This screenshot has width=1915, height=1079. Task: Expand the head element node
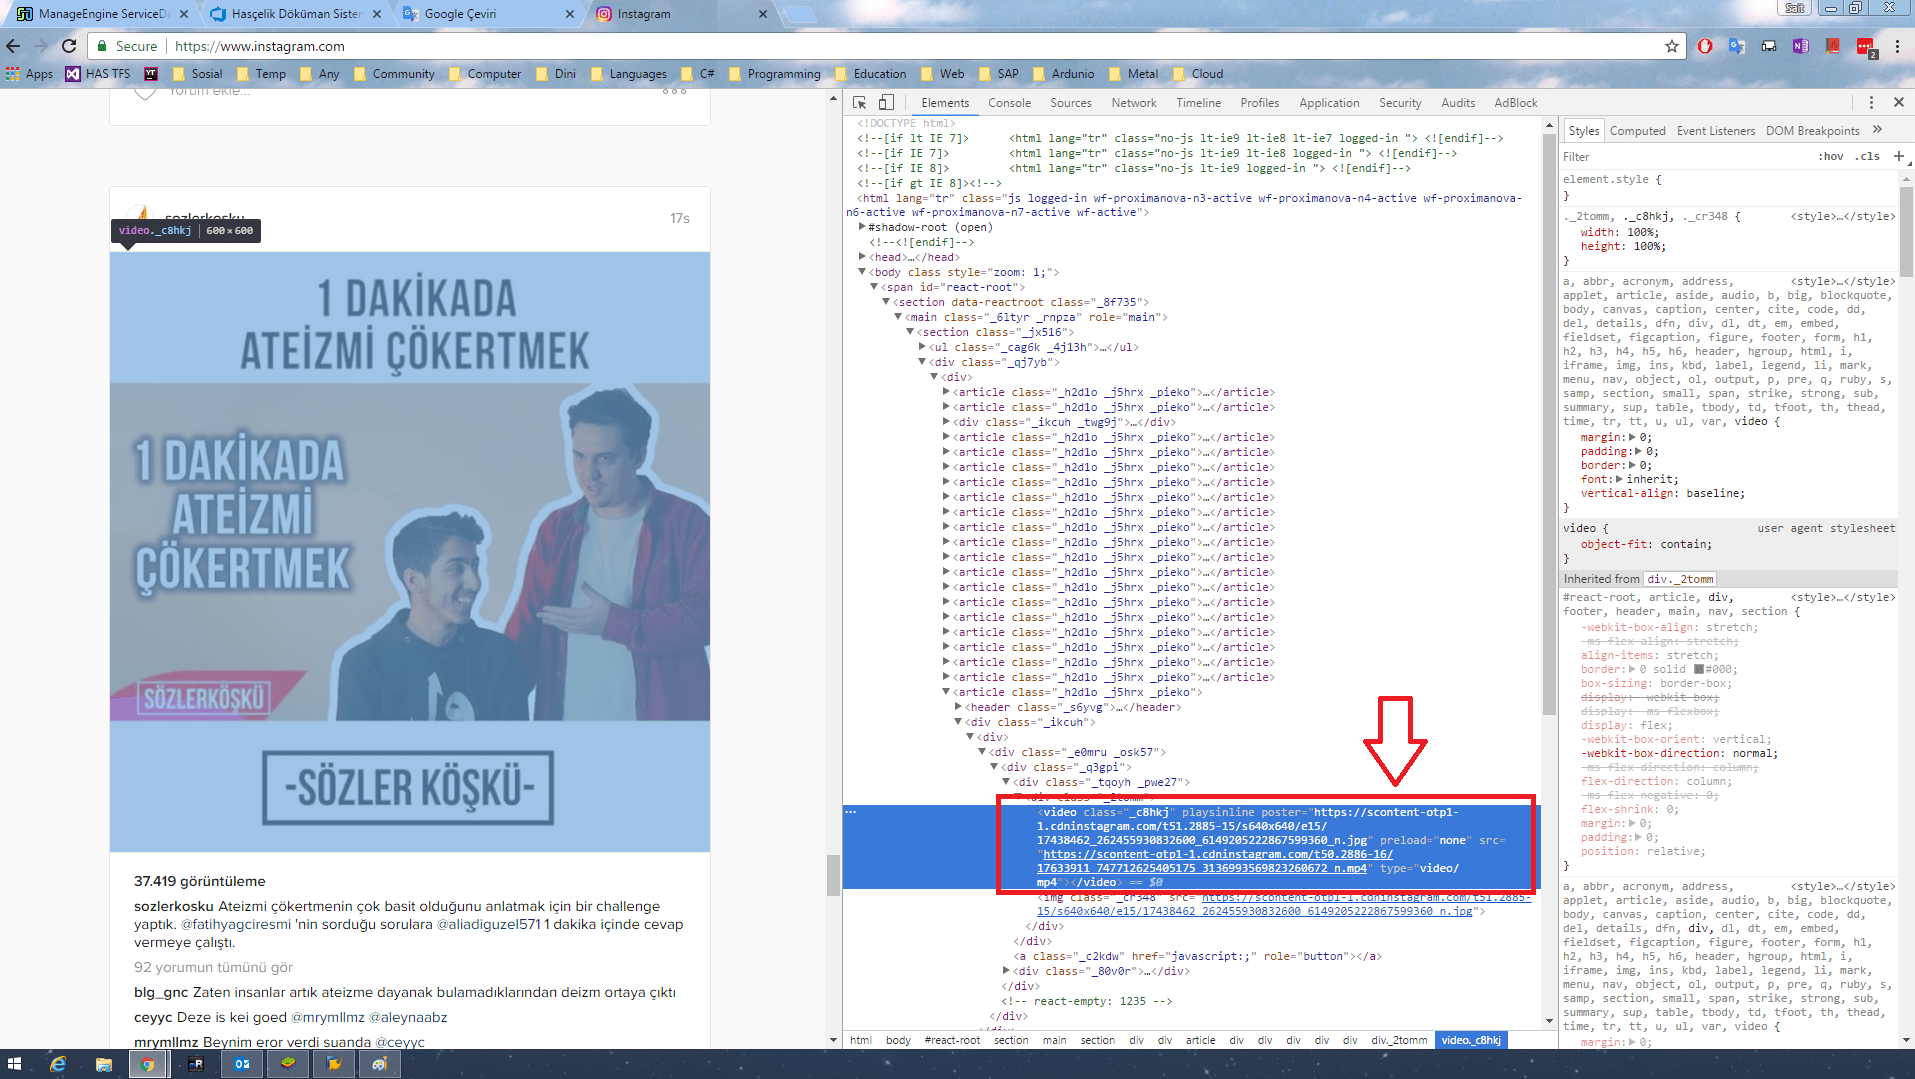tap(862, 257)
